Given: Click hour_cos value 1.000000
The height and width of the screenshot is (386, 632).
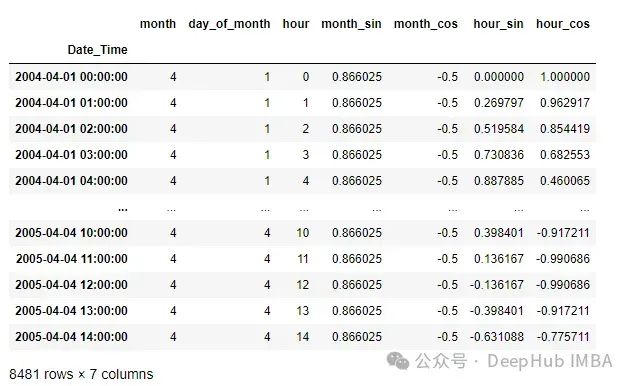Looking at the screenshot, I should point(565,77).
